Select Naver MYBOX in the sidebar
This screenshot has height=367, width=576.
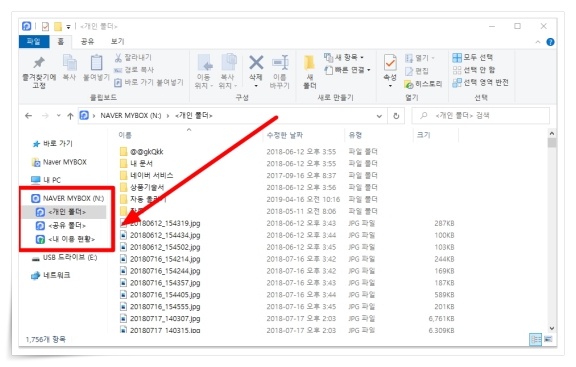[60, 162]
